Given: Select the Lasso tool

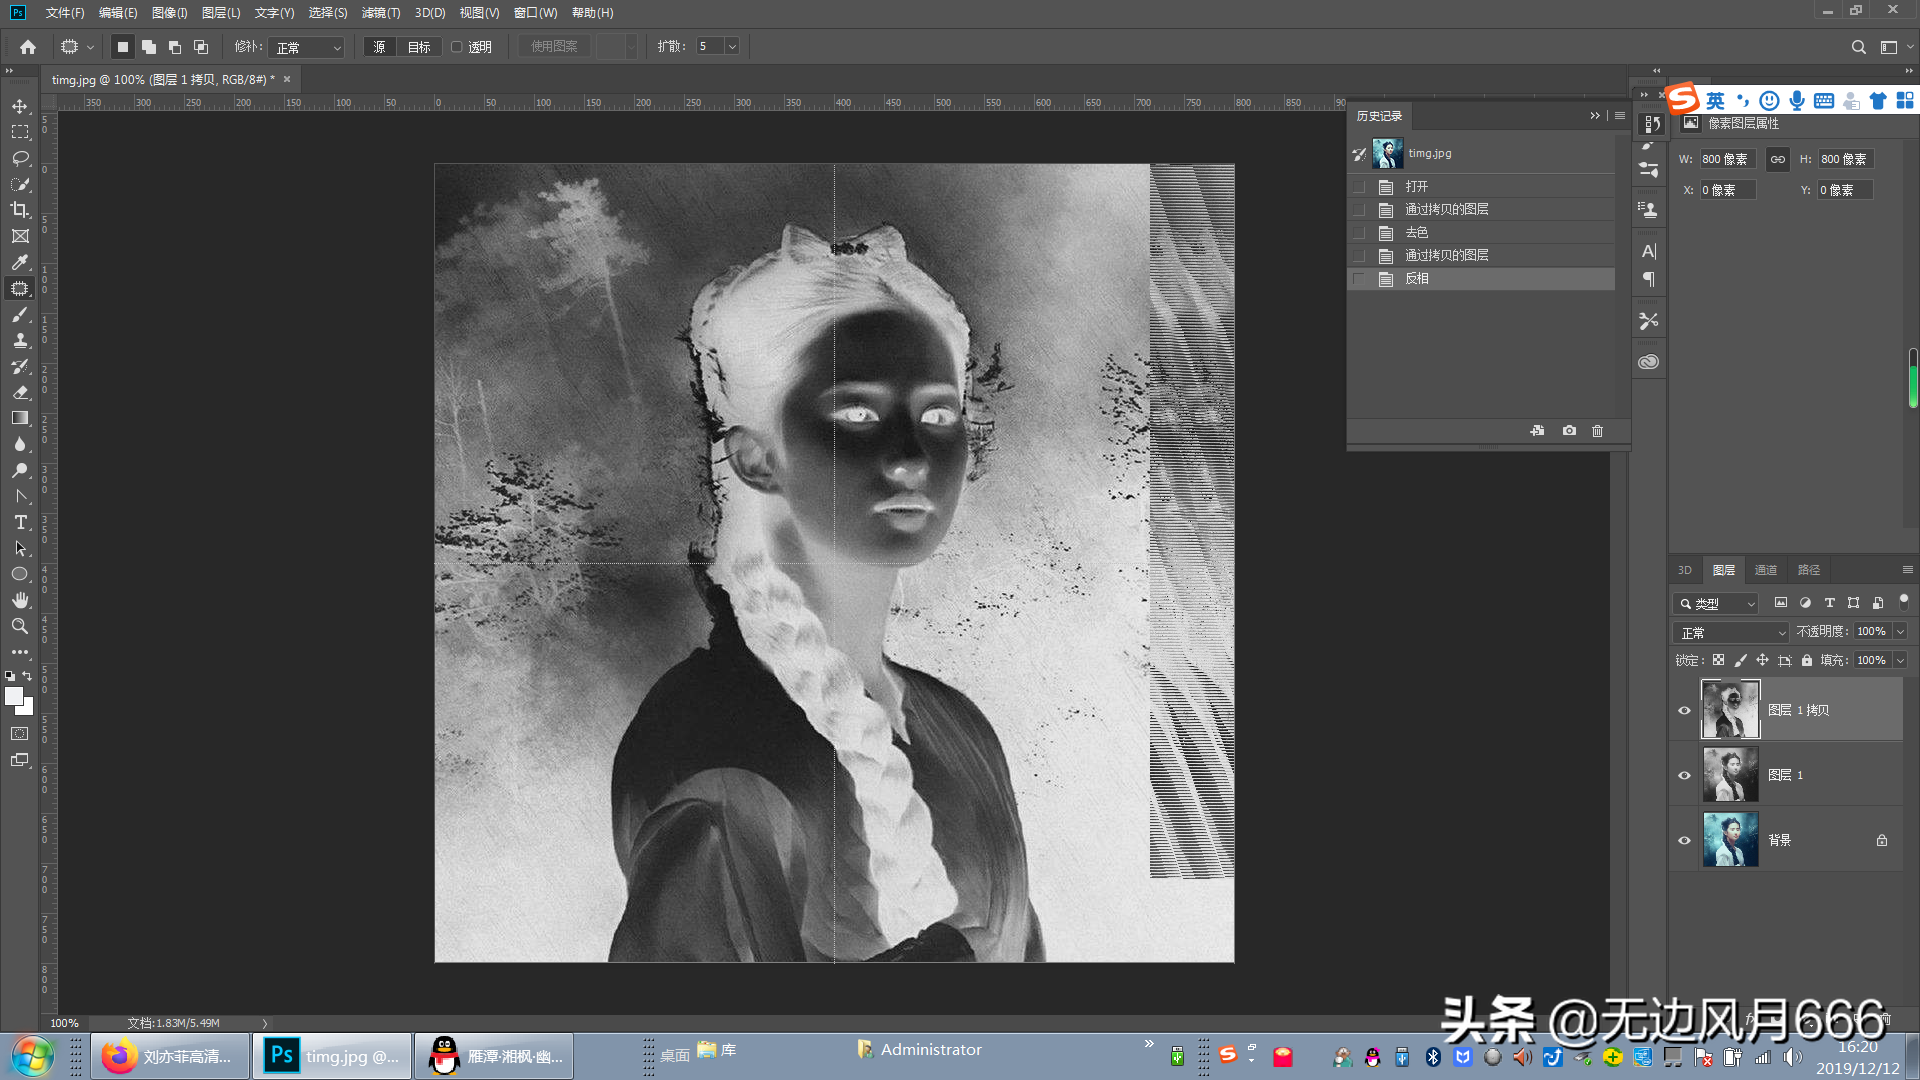Looking at the screenshot, I should pyautogui.click(x=20, y=158).
